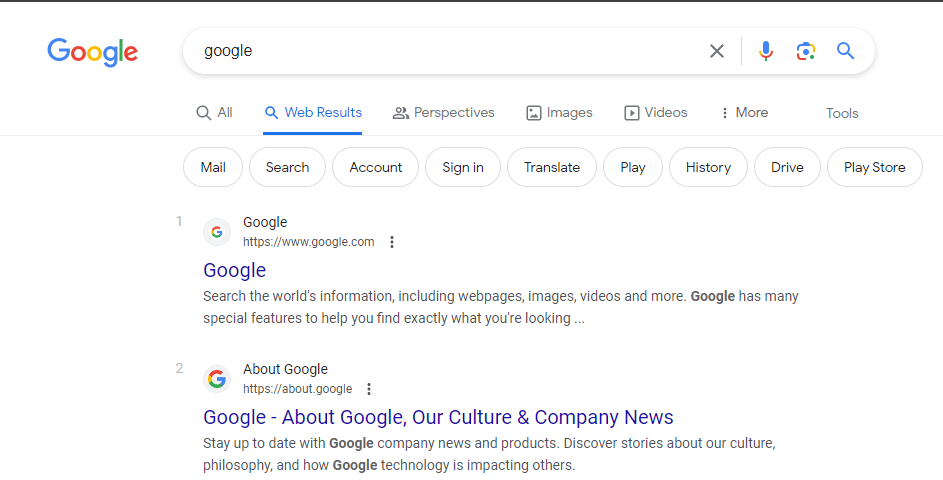
Task: Open the Perspectives tab
Action: 444,112
